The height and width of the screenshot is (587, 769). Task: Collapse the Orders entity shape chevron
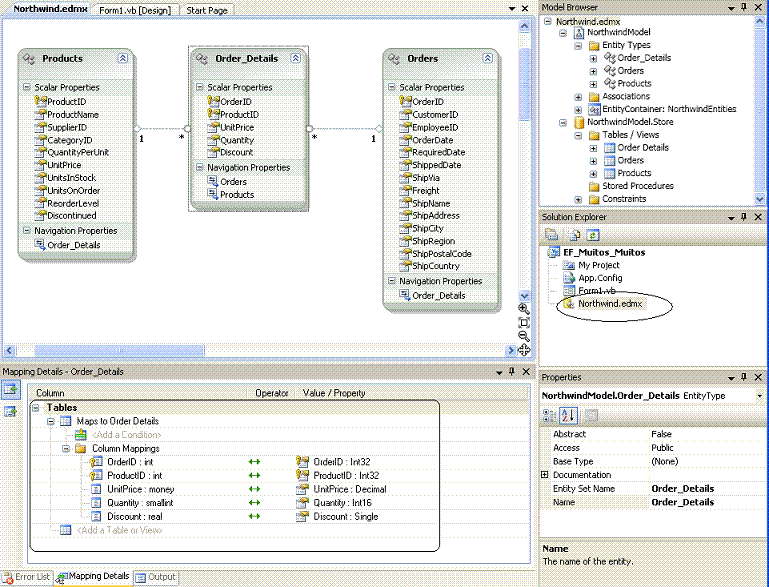pyautogui.click(x=487, y=58)
